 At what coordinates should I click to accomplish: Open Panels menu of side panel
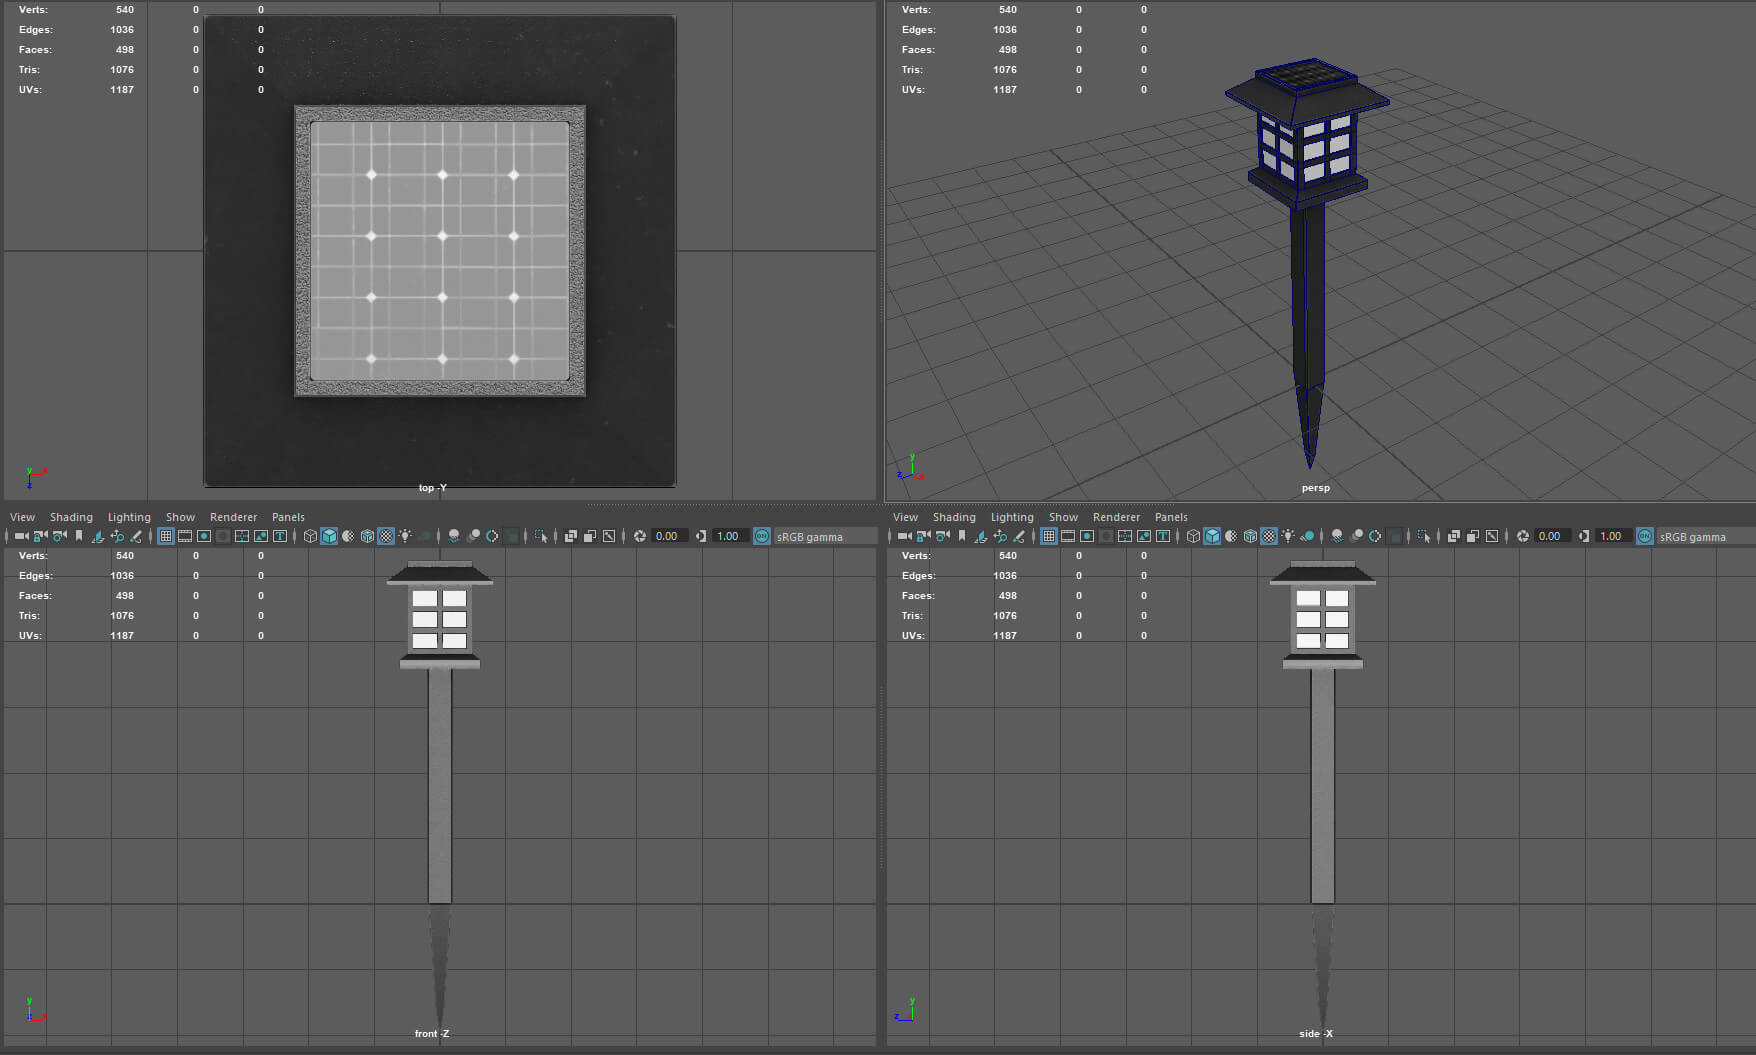coord(1171,517)
